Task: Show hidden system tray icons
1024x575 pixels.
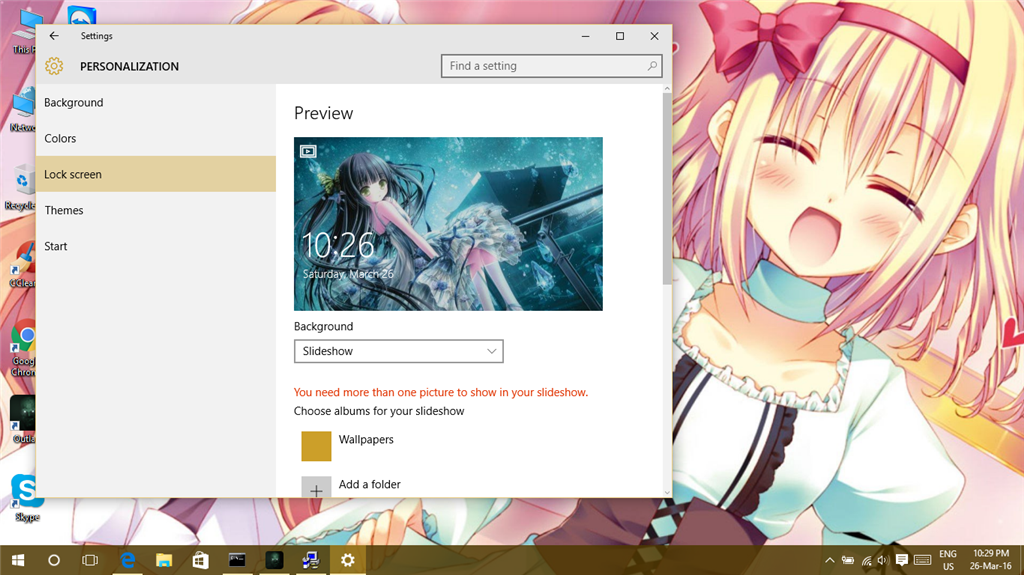Action: click(x=829, y=560)
